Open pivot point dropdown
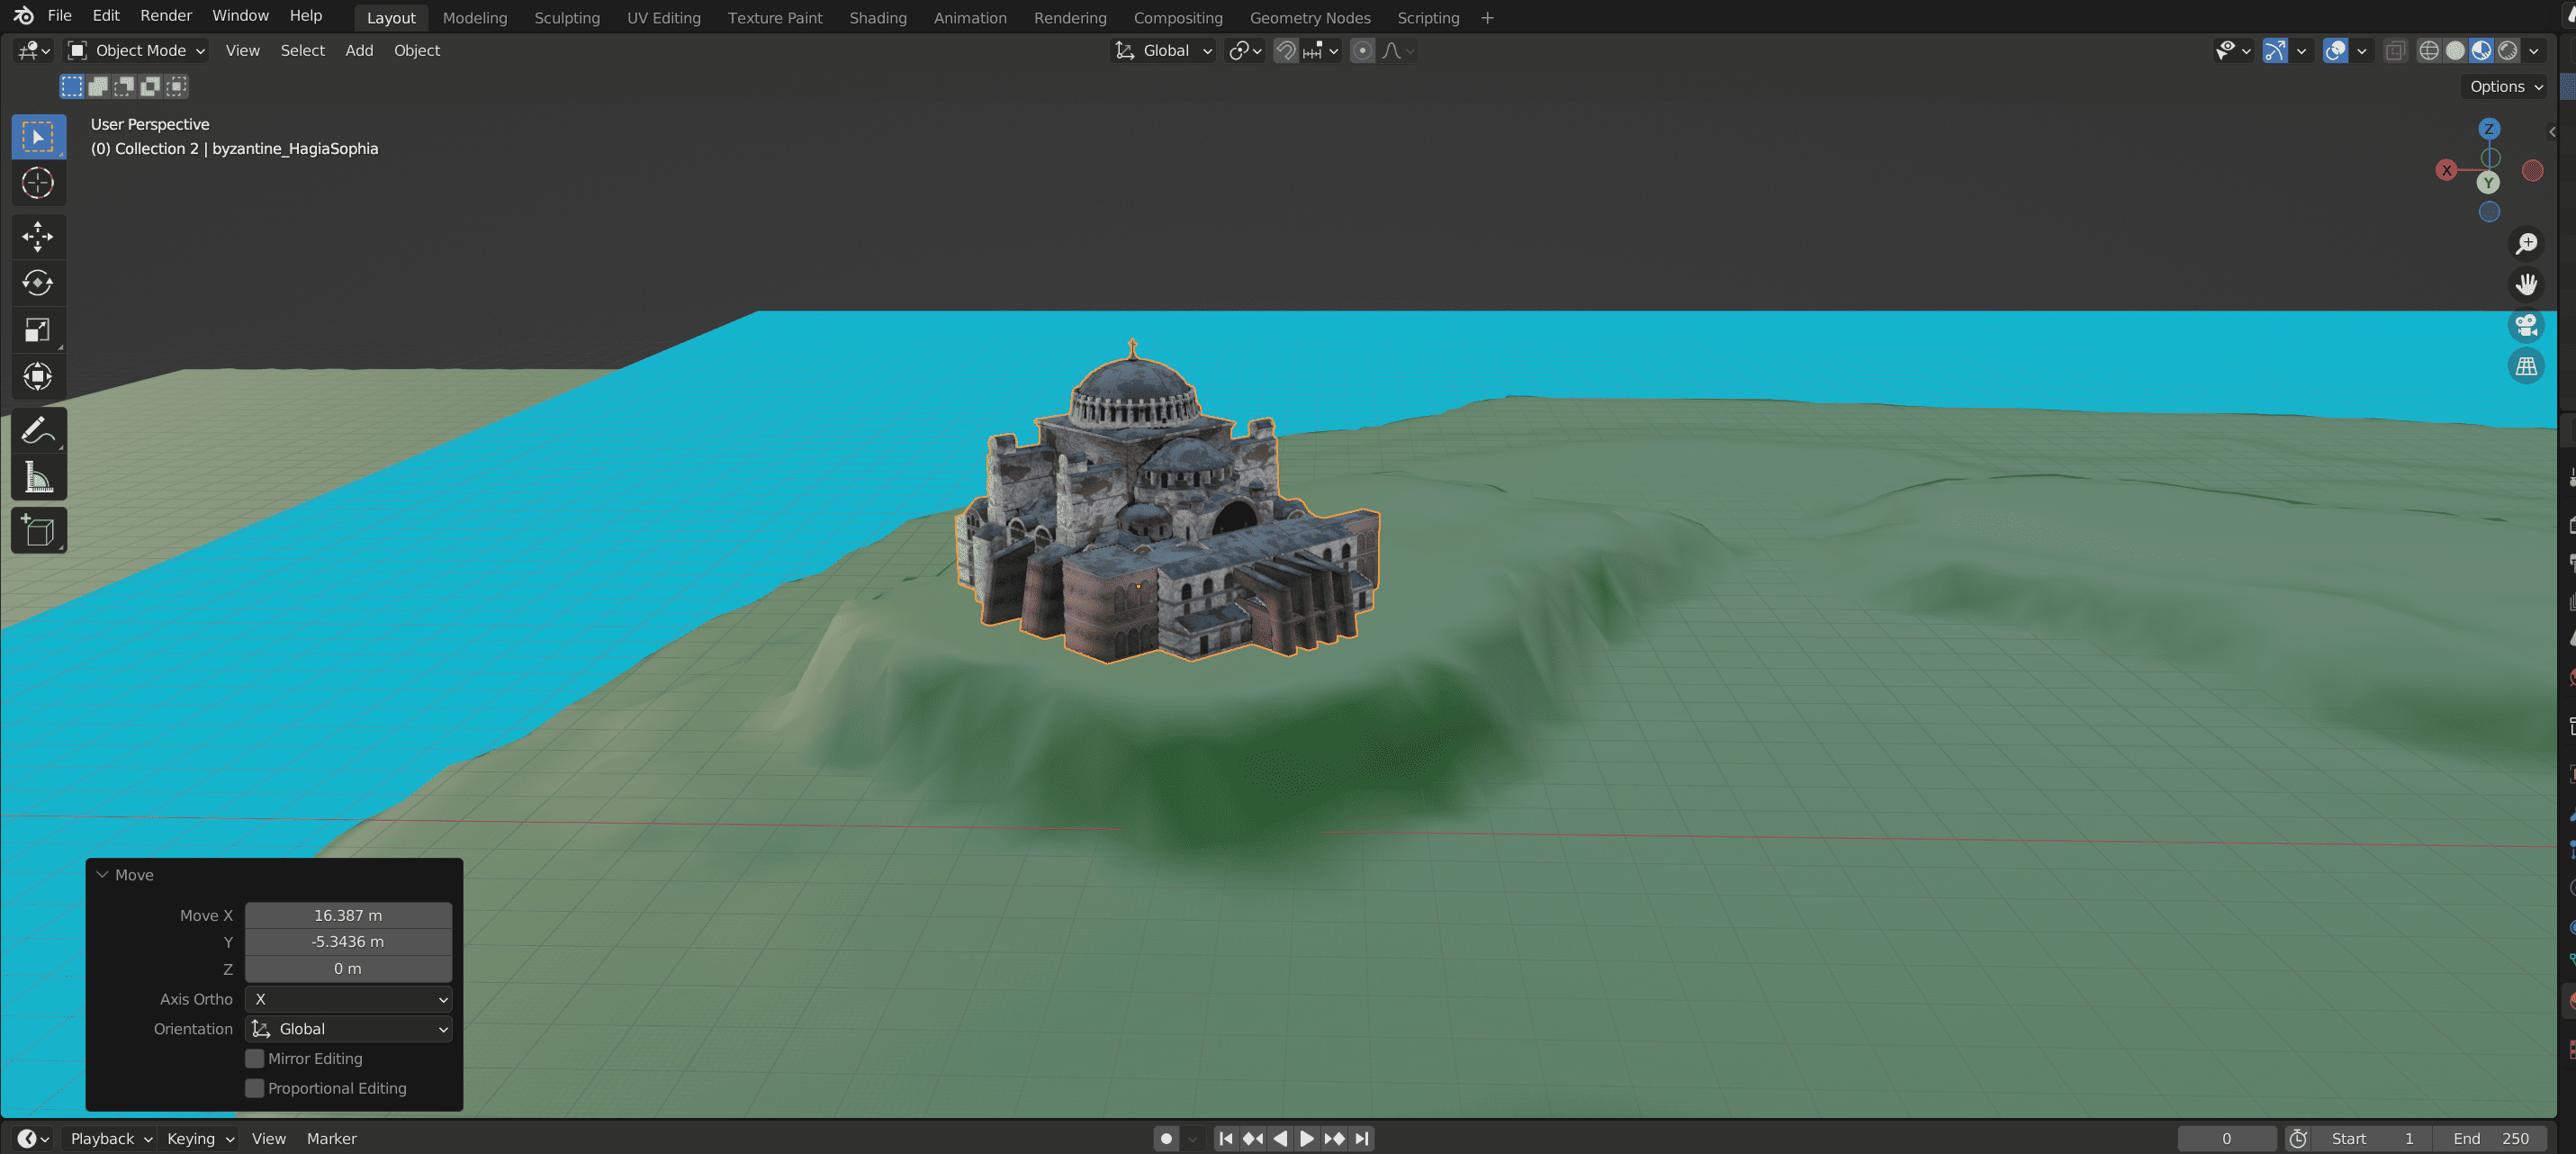 1246,51
